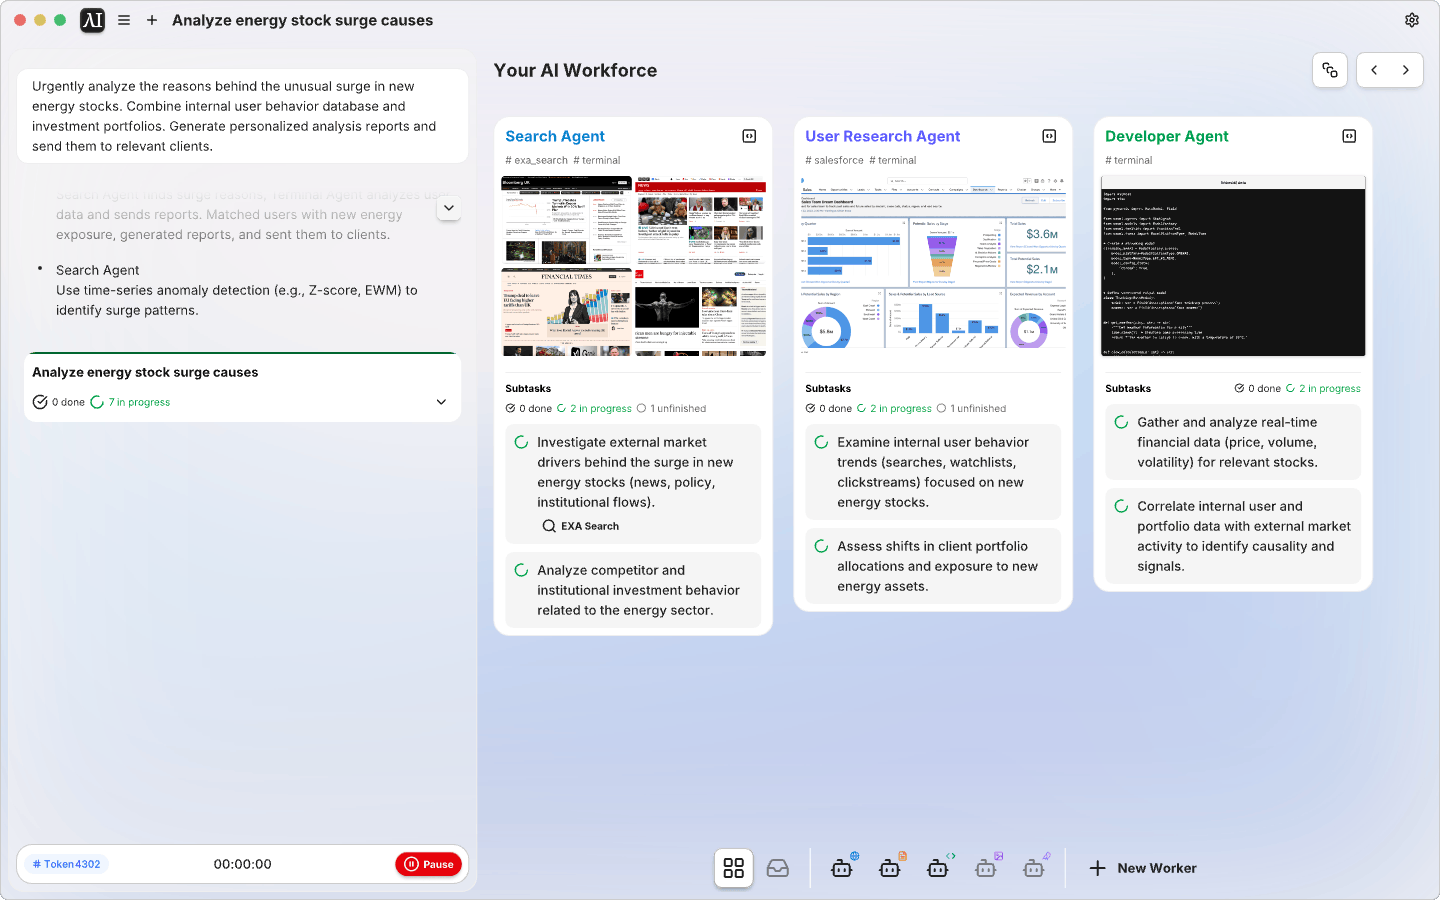This screenshot has width=1440, height=900.
Task: Select the image worker robot icon
Action: pyautogui.click(x=986, y=868)
